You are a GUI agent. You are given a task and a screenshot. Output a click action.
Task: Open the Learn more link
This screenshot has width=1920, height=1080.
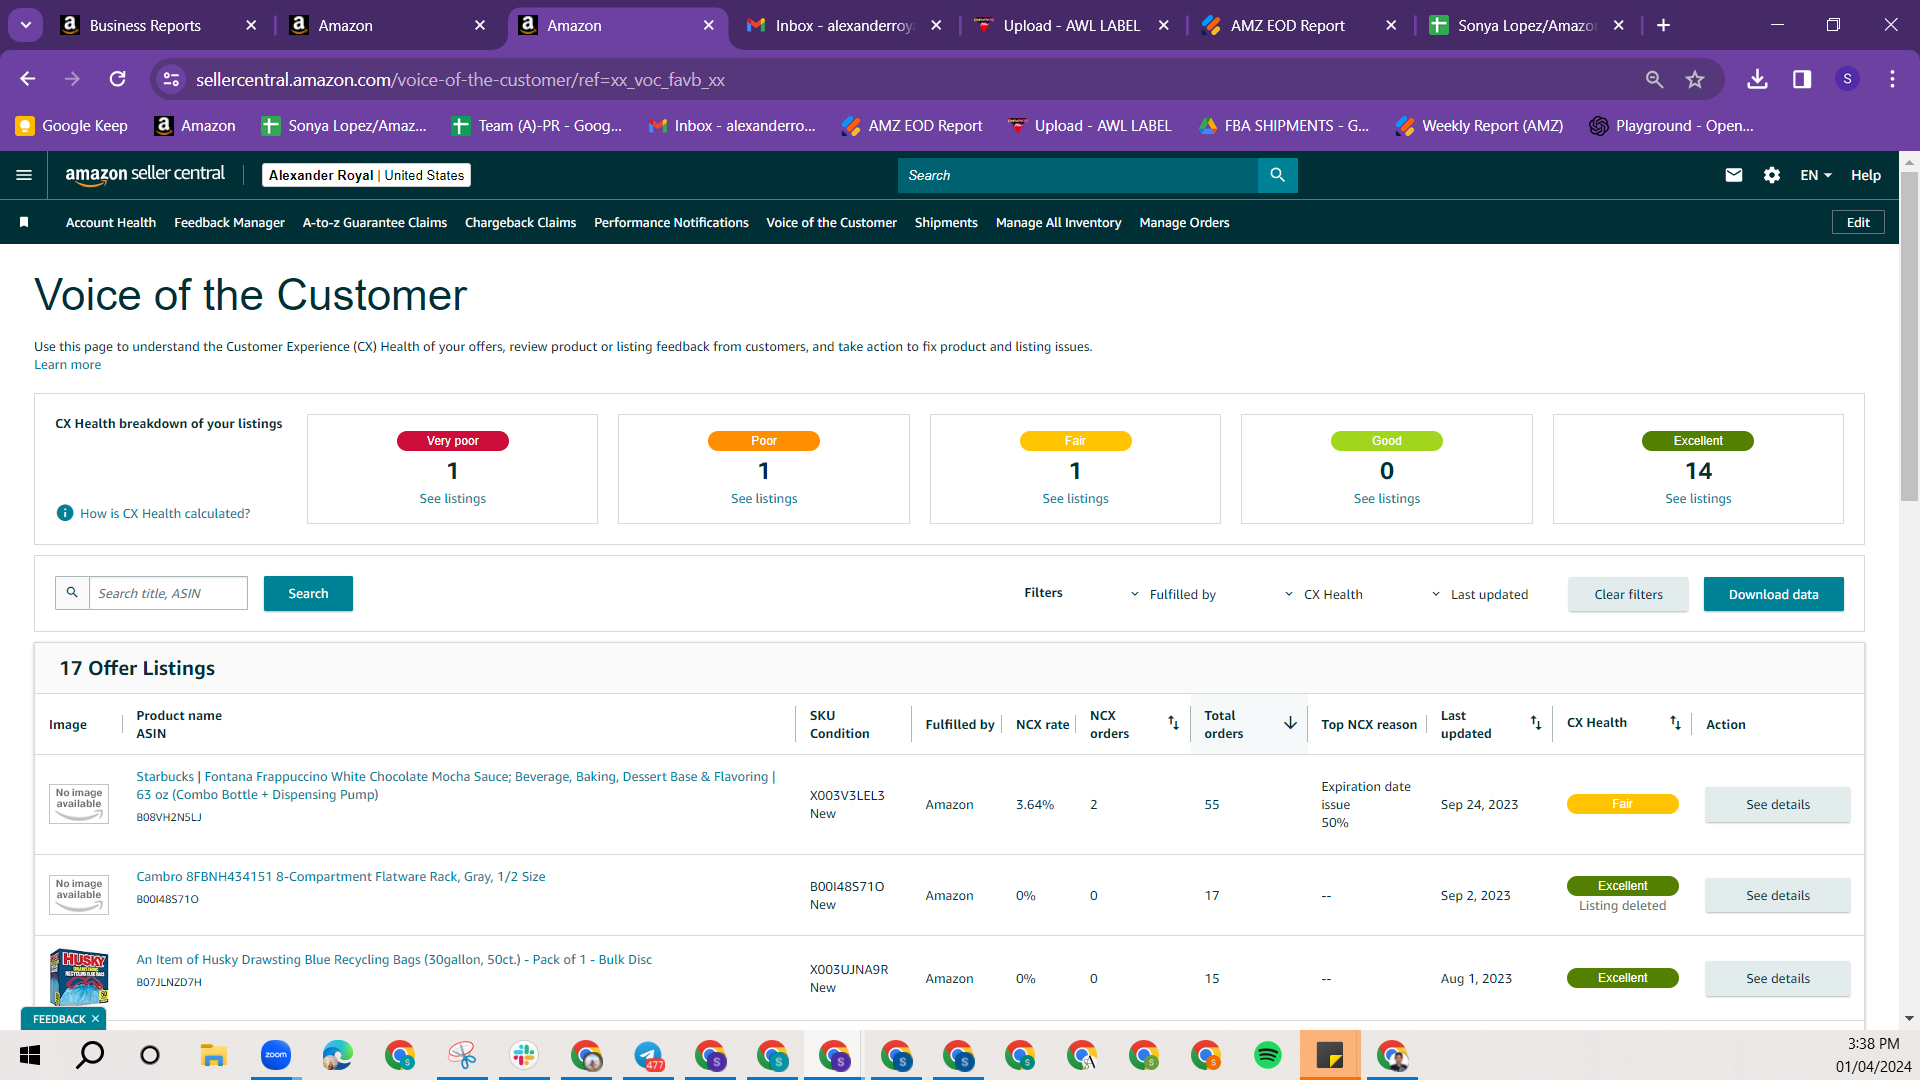tap(67, 365)
